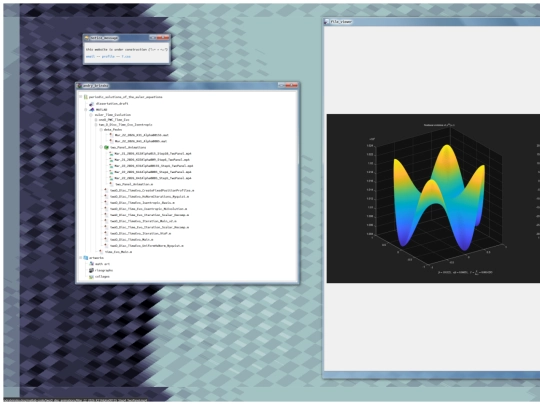Close the notice_message window

coord(164,38)
